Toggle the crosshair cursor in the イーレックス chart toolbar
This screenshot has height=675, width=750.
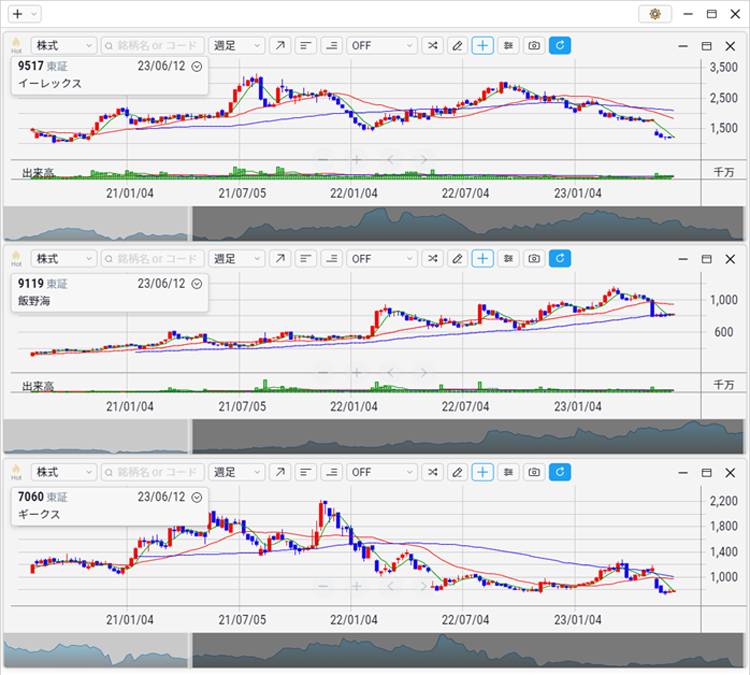pos(483,46)
